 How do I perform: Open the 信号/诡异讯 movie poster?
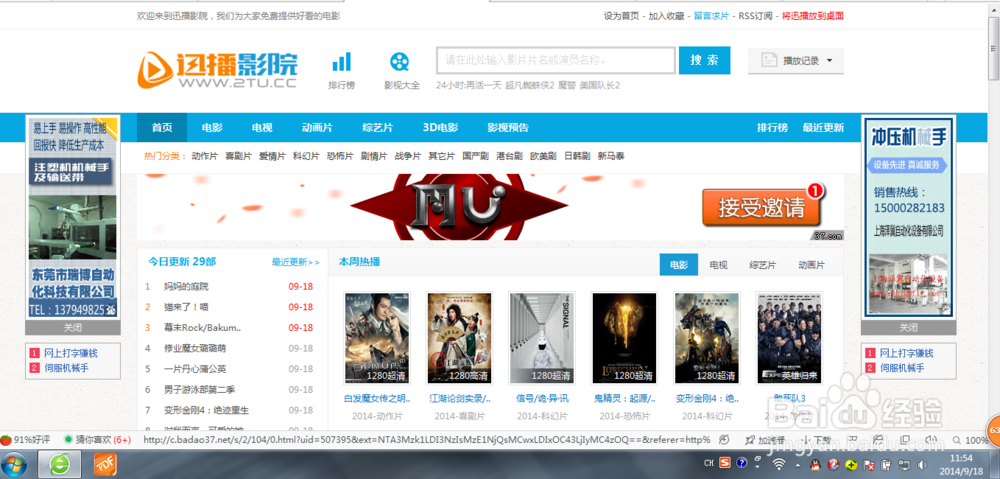541,338
